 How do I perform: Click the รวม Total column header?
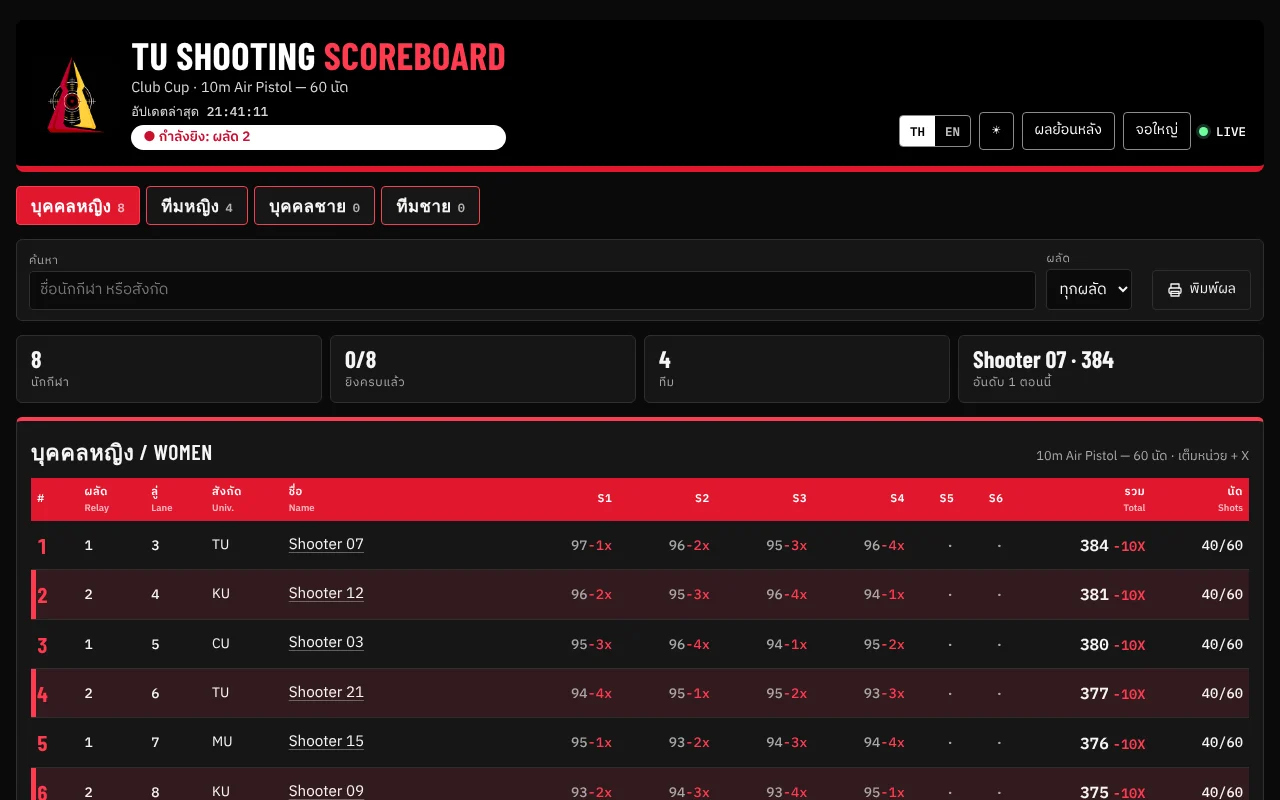click(x=1134, y=499)
